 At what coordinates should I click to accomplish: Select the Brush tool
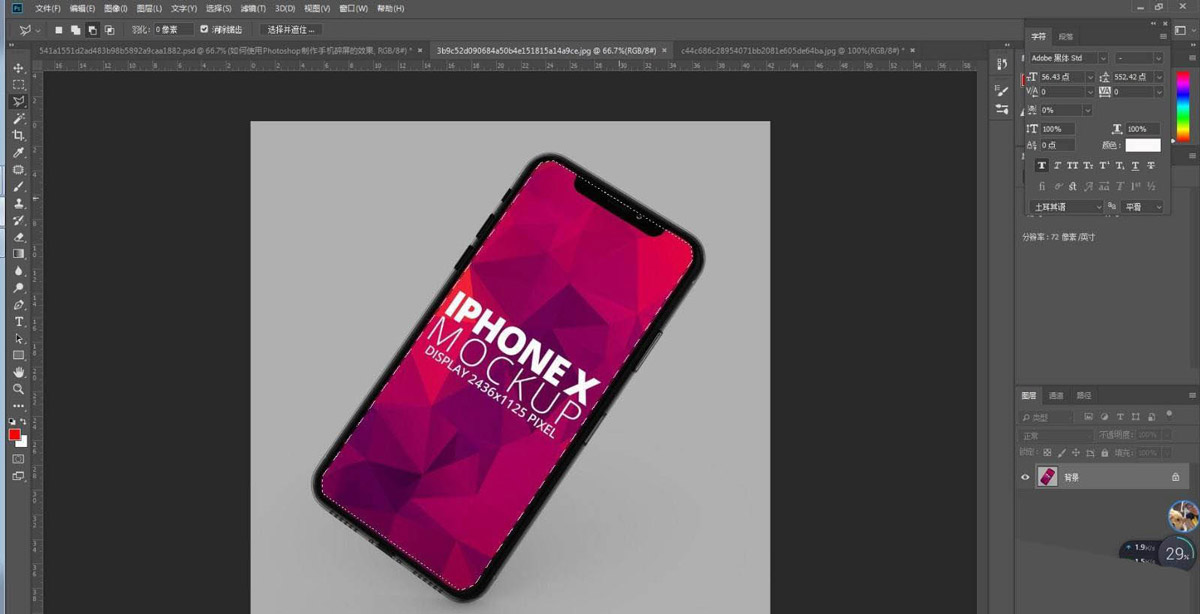pos(18,187)
